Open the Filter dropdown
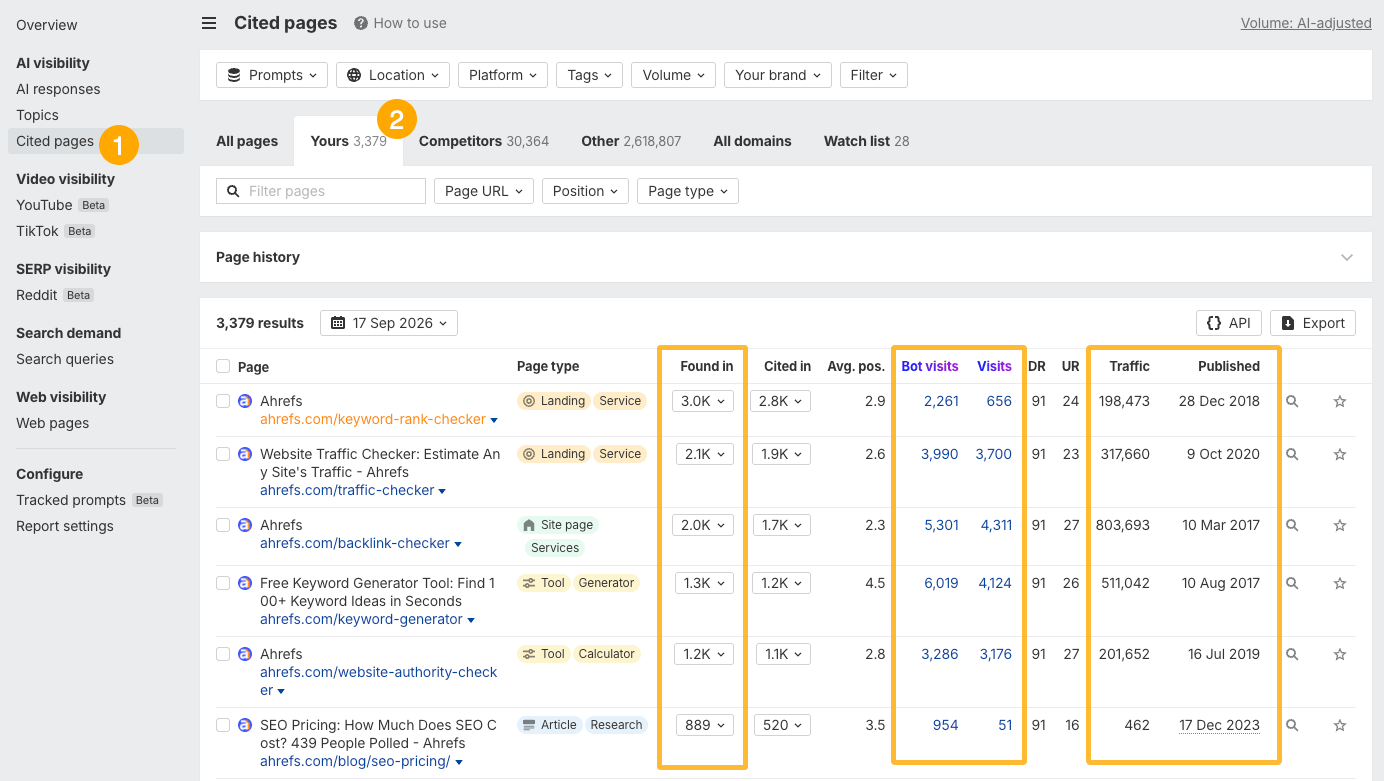1384x781 pixels. (x=874, y=75)
